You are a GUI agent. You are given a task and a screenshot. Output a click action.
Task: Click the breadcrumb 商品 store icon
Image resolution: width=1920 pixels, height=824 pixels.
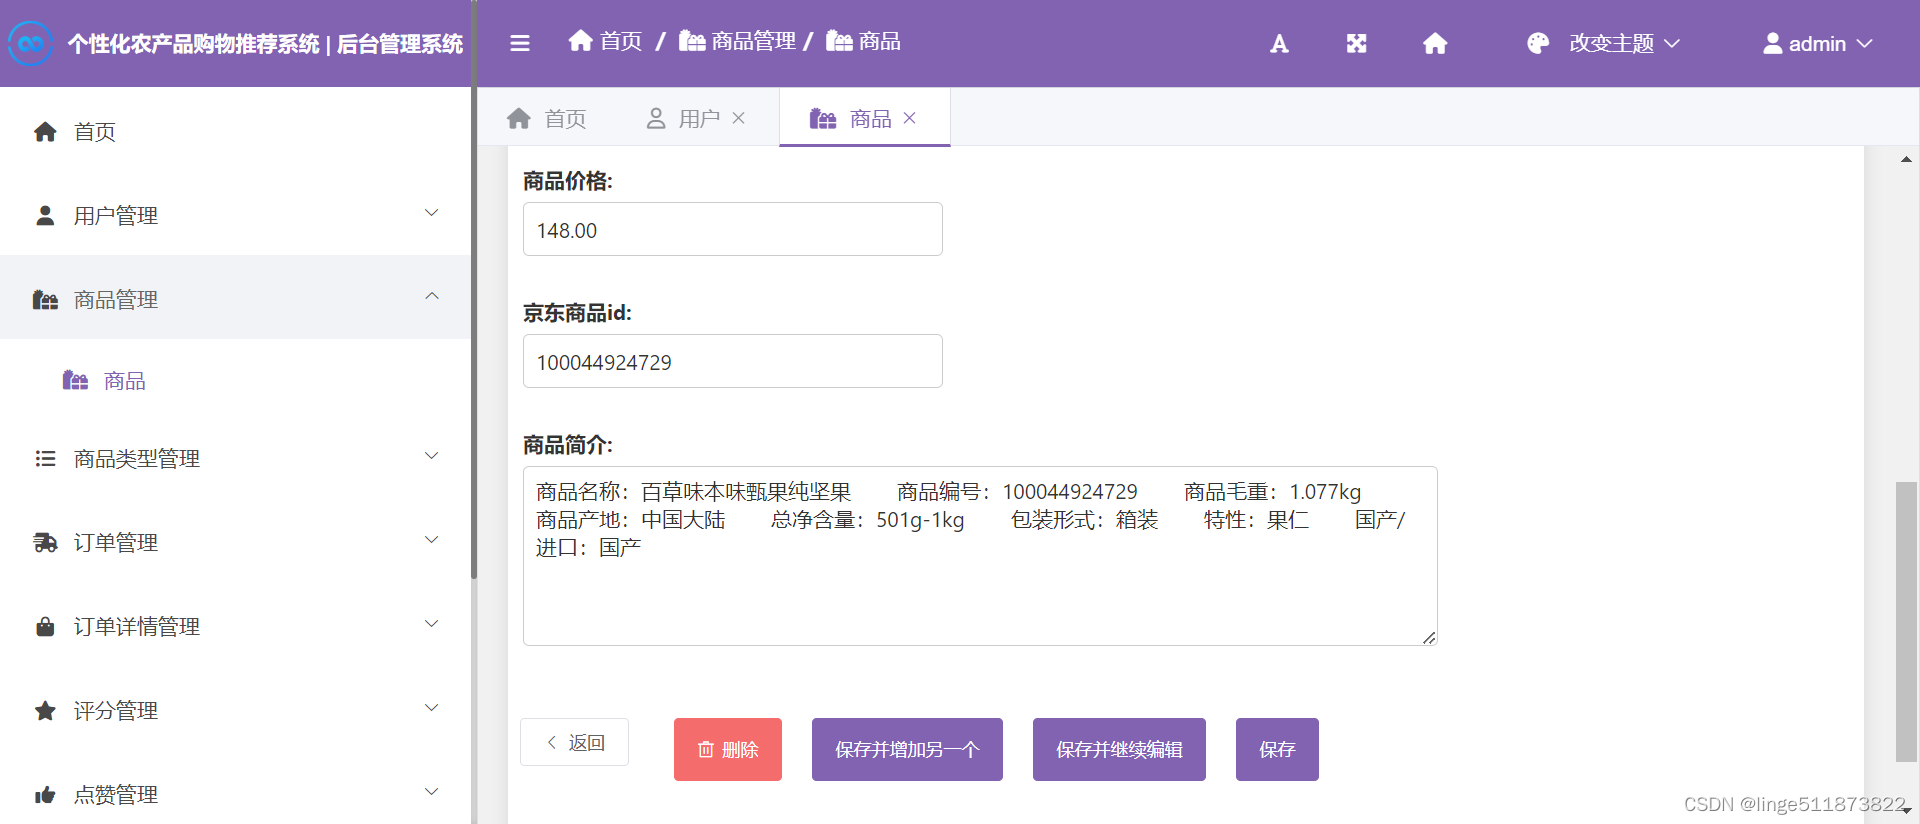coord(839,40)
